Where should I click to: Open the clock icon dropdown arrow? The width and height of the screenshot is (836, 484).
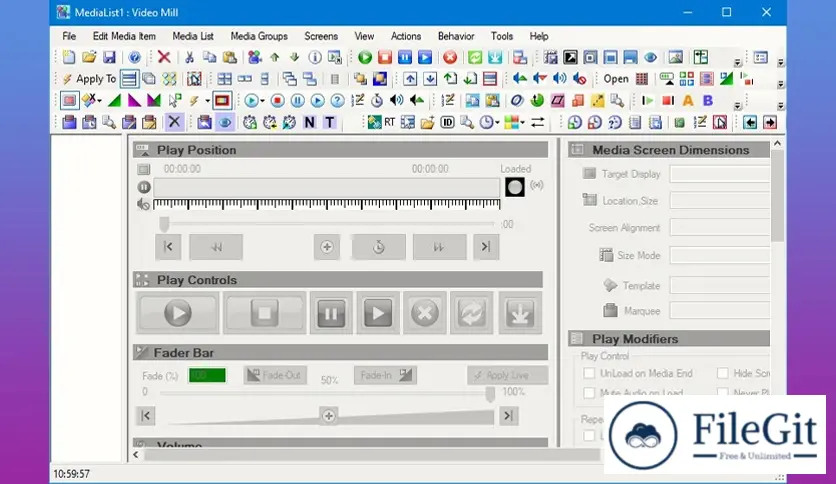click(497, 123)
